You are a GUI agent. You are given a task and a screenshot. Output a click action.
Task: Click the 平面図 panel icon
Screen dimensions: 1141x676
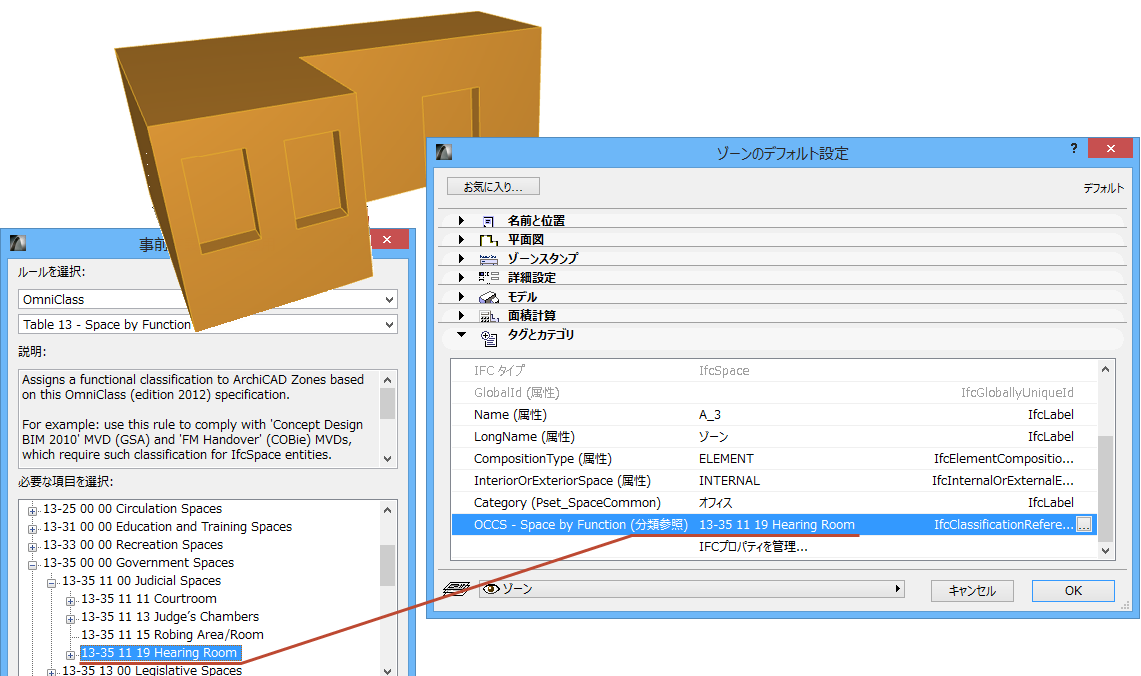[488, 240]
